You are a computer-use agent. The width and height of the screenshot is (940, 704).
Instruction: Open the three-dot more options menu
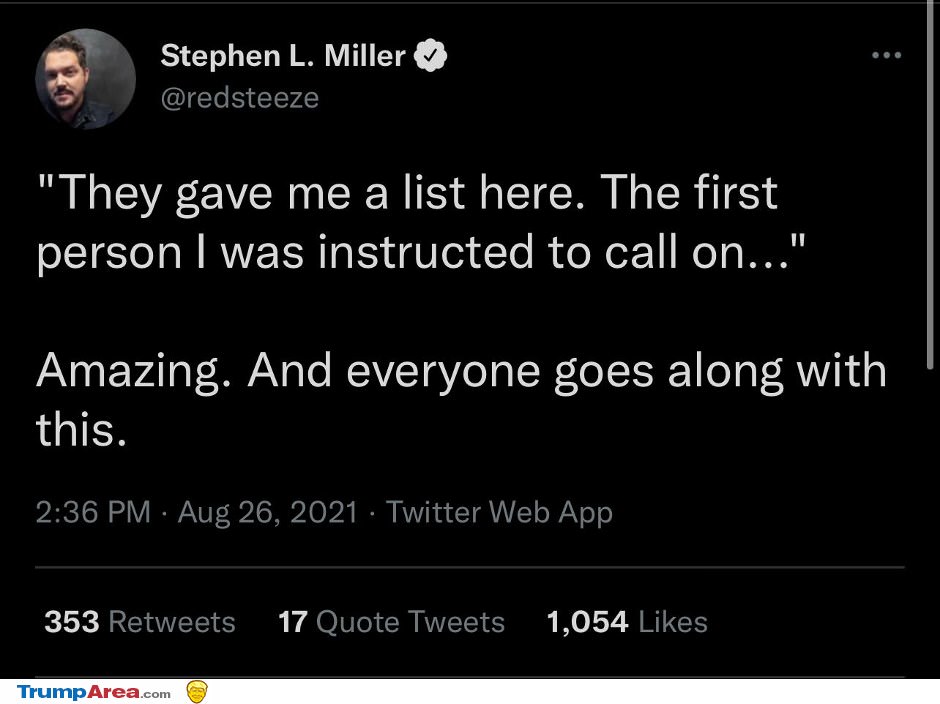tap(886, 55)
